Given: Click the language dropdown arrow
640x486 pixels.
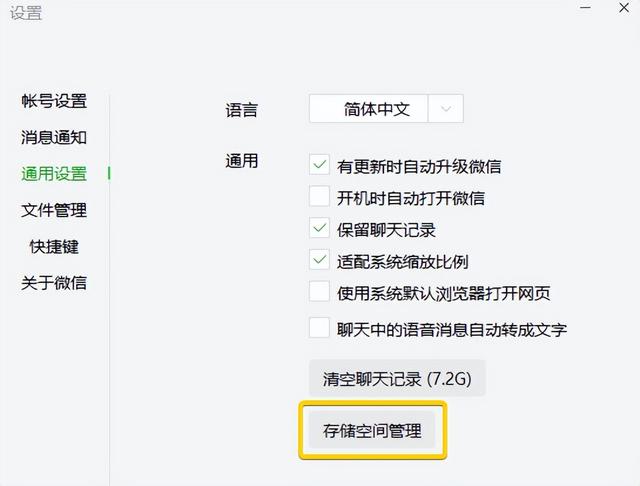Looking at the screenshot, I should 446,109.
